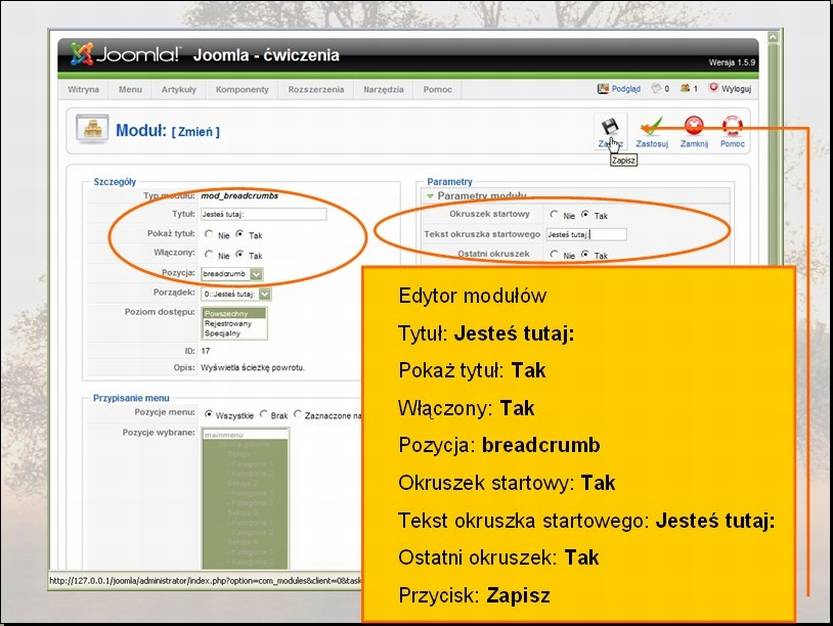This screenshot has height=626, width=833.
Task: Select Tak for Ostatni okruszek
Action: click(585, 255)
